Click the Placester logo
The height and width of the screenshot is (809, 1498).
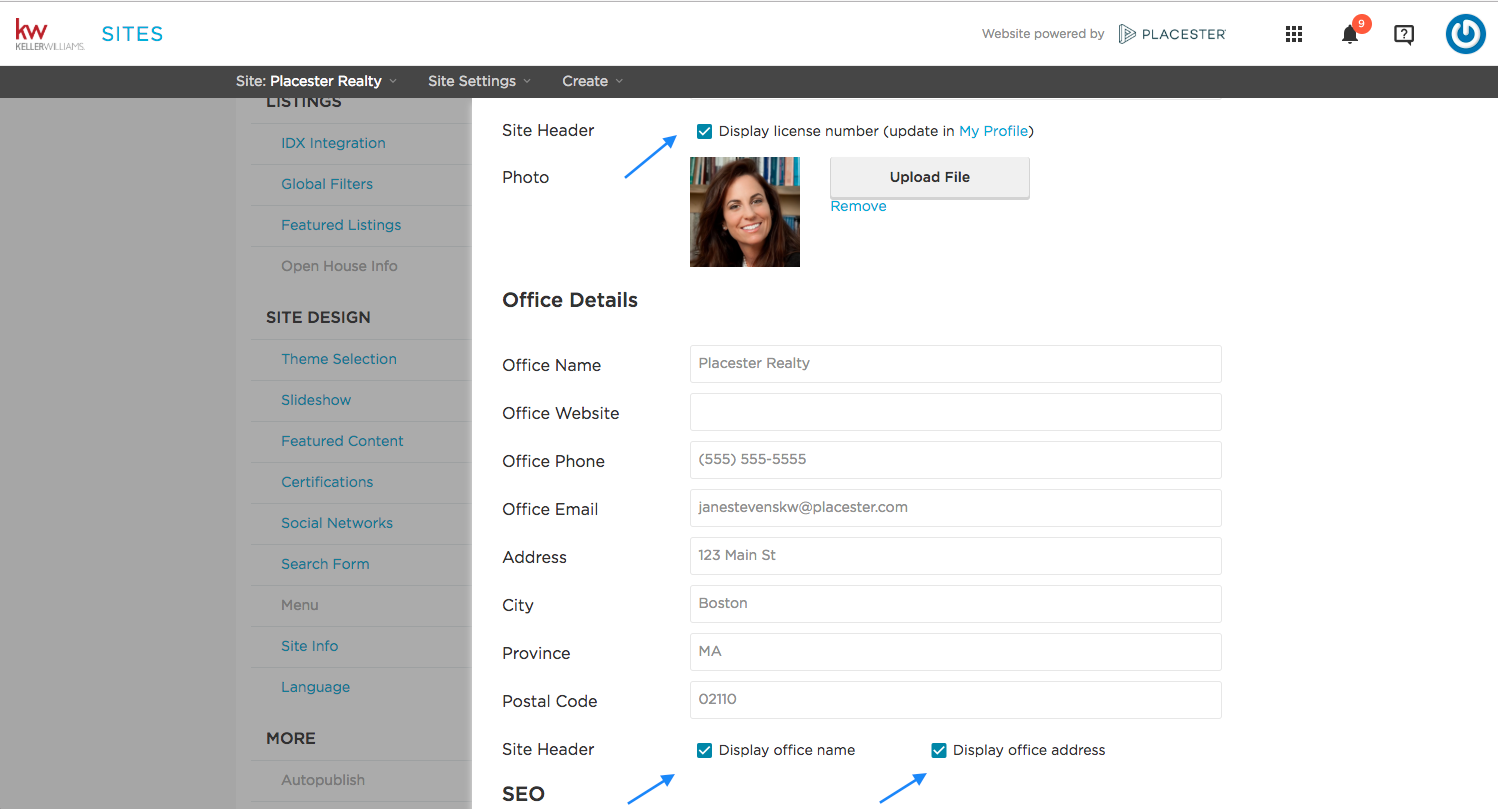coord(1172,34)
